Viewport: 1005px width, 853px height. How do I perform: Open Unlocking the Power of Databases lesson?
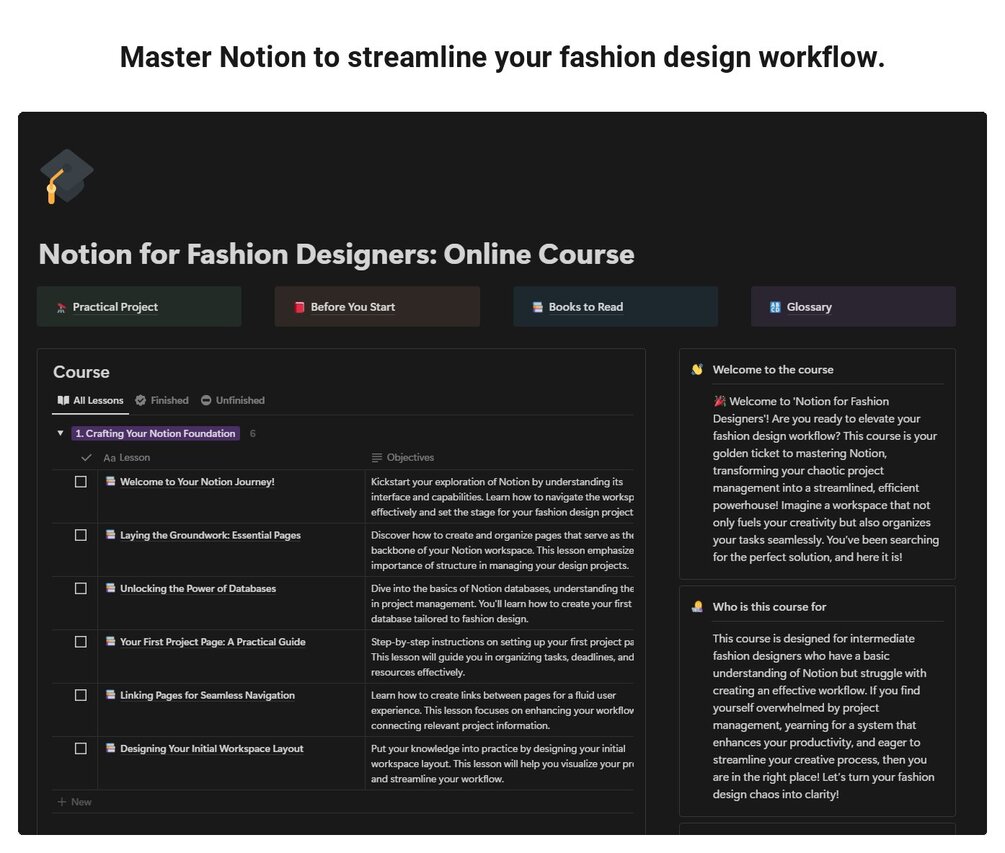pyautogui.click(x=198, y=588)
